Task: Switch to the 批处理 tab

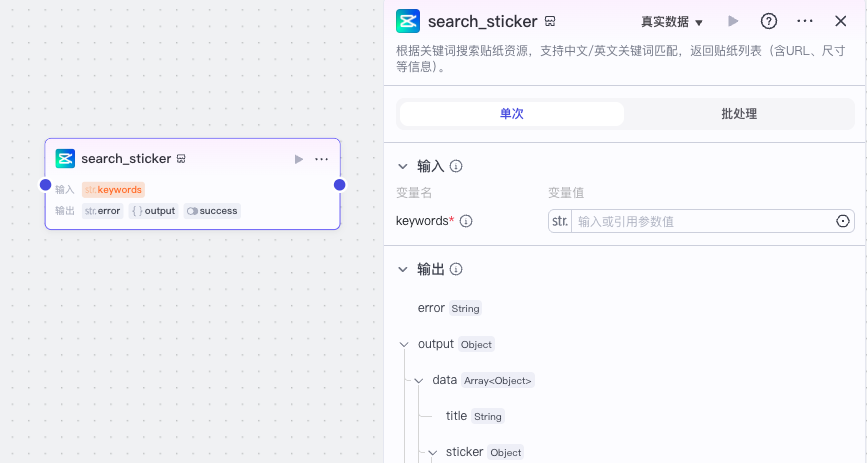Action: (x=739, y=114)
